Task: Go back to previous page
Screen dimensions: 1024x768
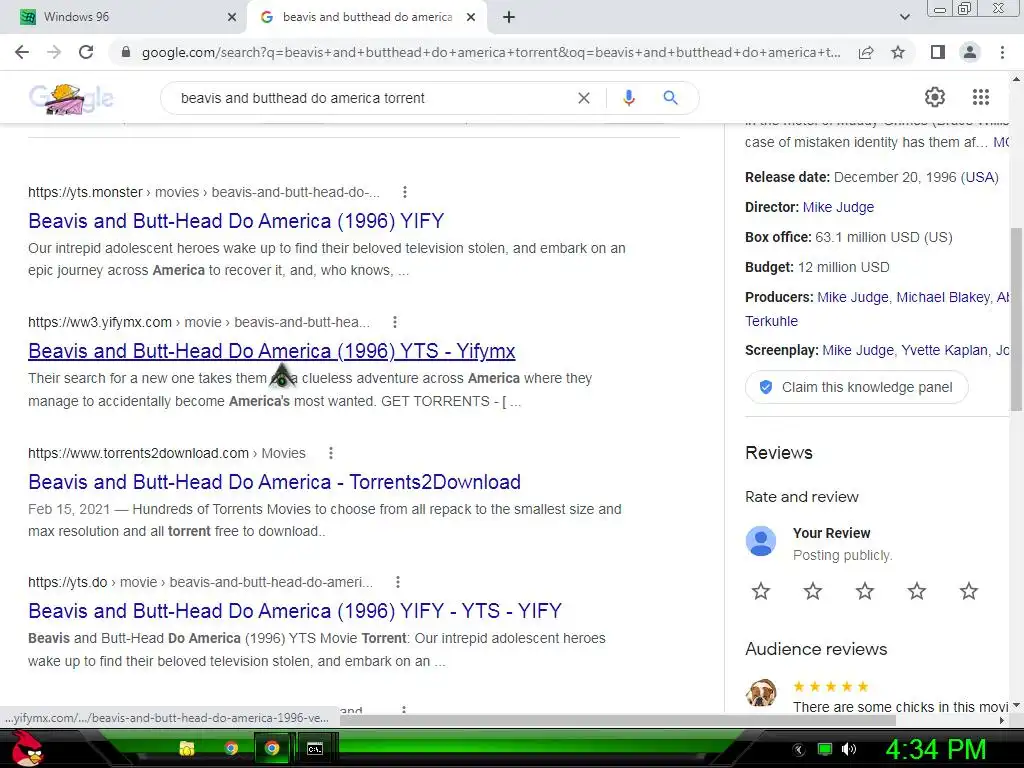Action: (x=22, y=52)
